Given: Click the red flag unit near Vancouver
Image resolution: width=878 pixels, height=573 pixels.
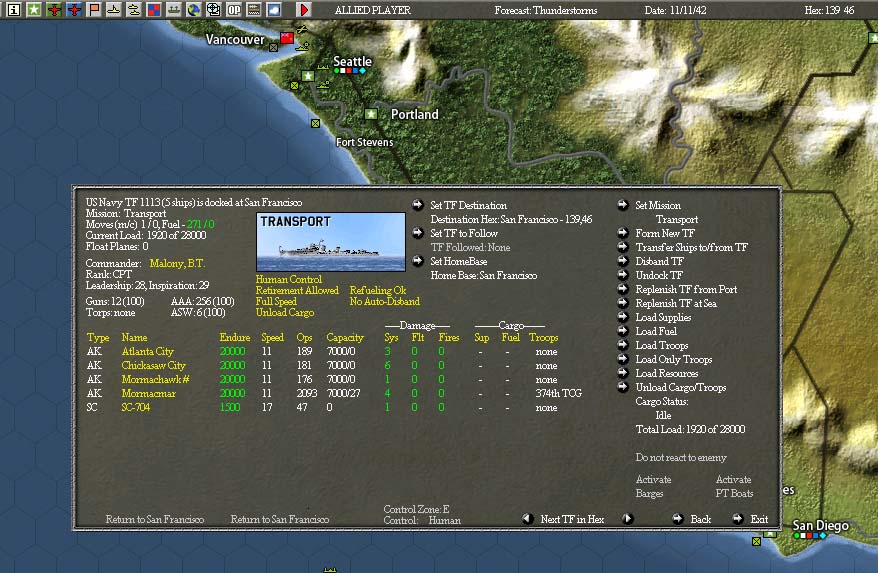Looking at the screenshot, I should pos(287,38).
